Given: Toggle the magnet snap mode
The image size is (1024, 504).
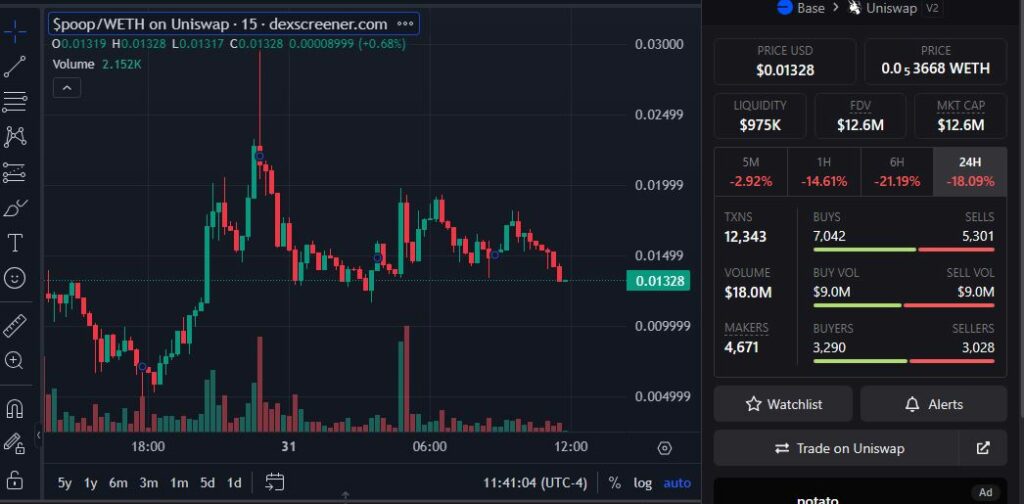Looking at the screenshot, I should 14,409.
